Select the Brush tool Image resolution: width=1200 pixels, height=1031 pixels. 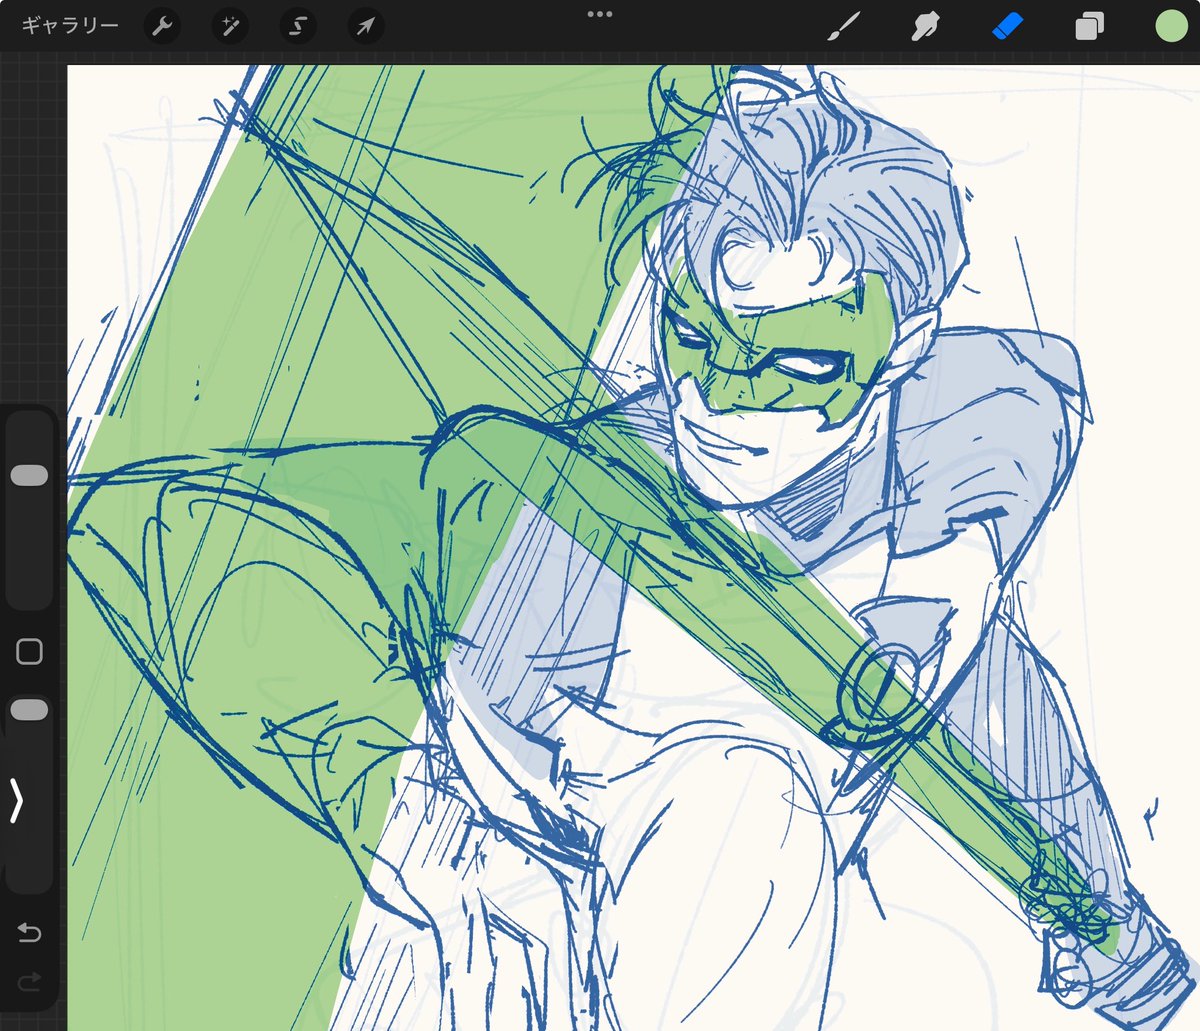pos(844,26)
